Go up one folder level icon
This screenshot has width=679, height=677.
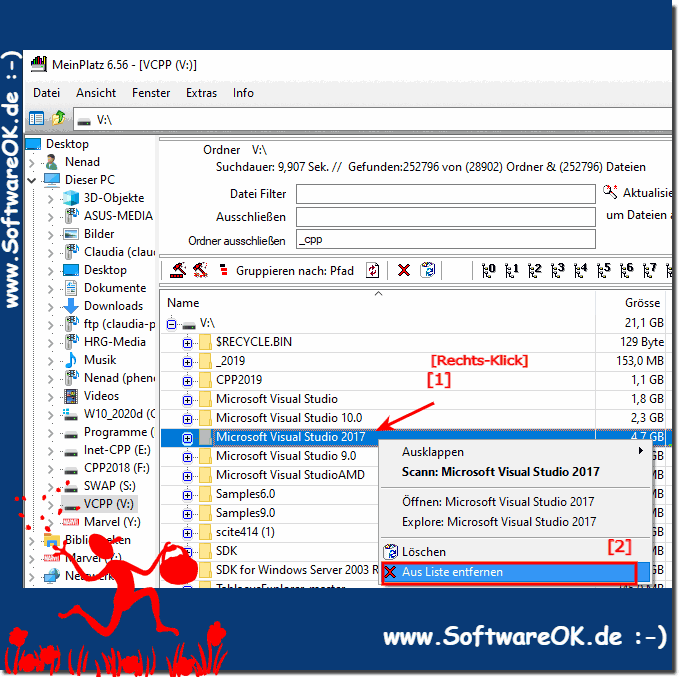pos(58,117)
